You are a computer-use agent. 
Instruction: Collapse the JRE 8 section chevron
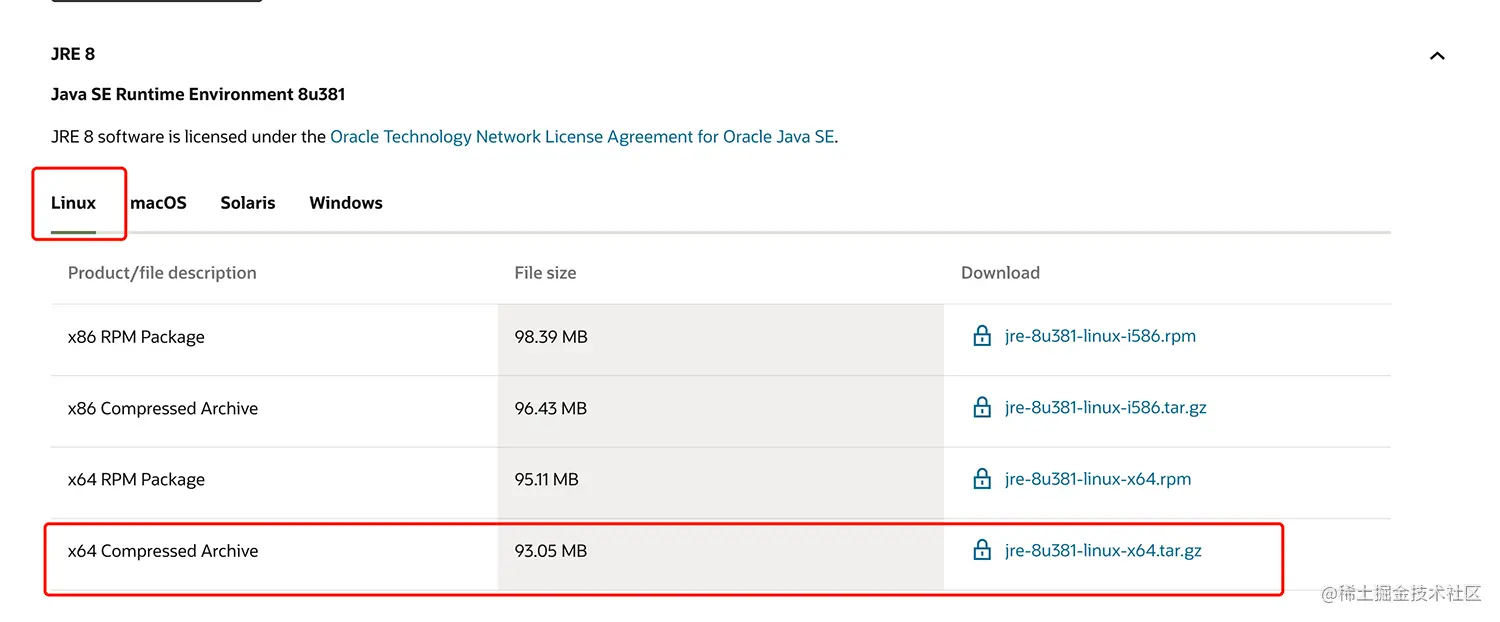(x=1437, y=56)
